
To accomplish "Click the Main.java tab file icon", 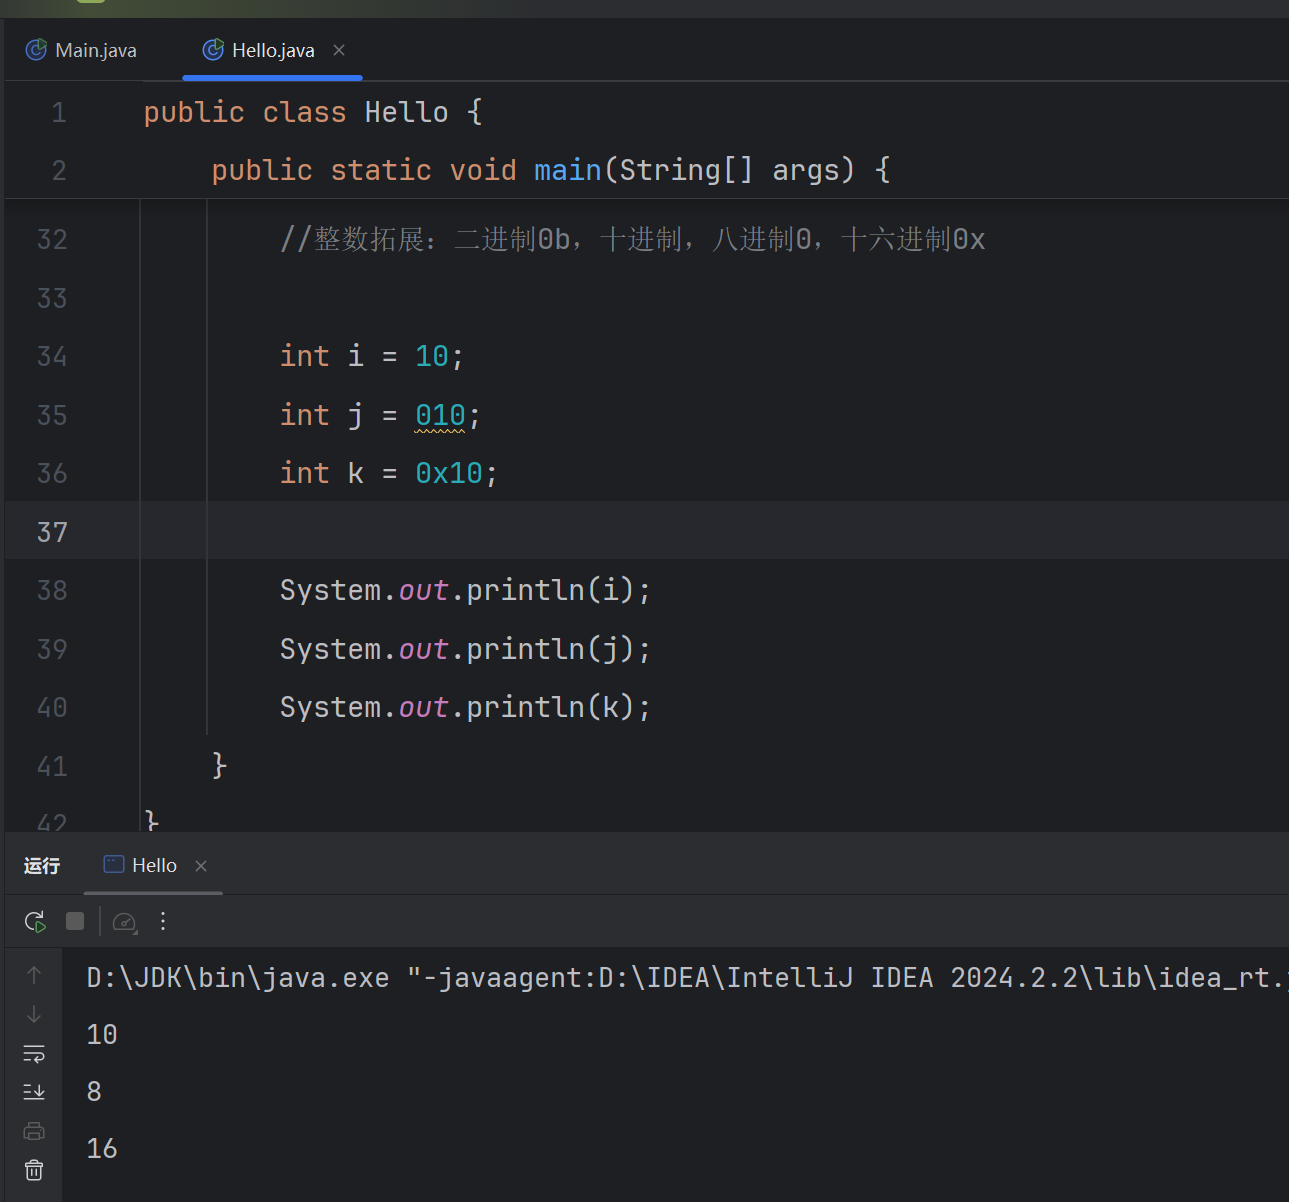I will tap(36, 50).
